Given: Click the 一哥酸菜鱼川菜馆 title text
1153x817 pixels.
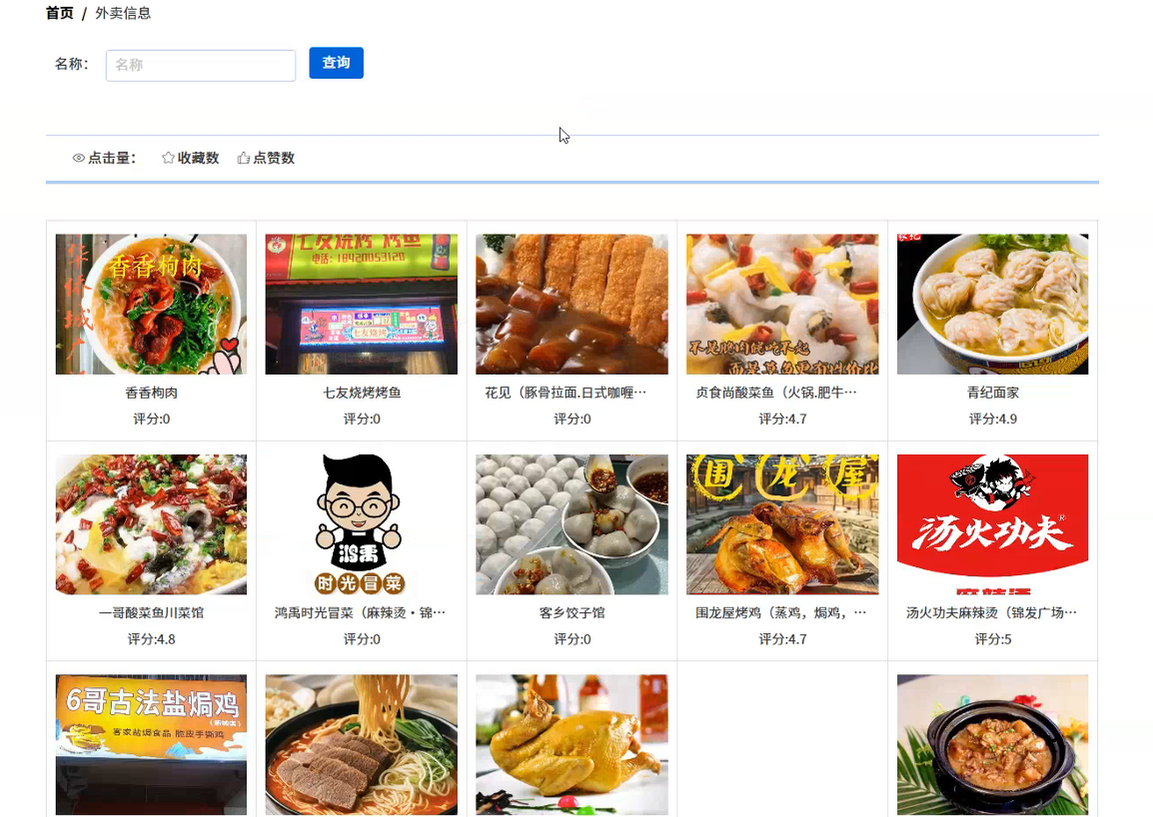Looking at the screenshot, I should point(151,613).
